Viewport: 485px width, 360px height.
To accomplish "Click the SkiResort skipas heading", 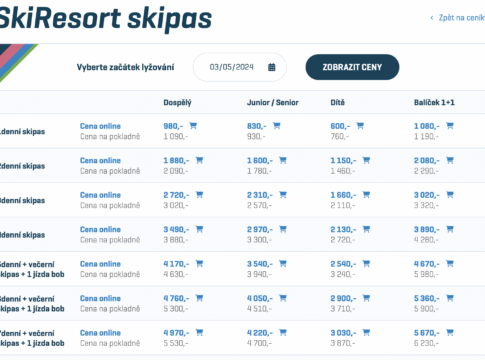I will click(105, 18).
